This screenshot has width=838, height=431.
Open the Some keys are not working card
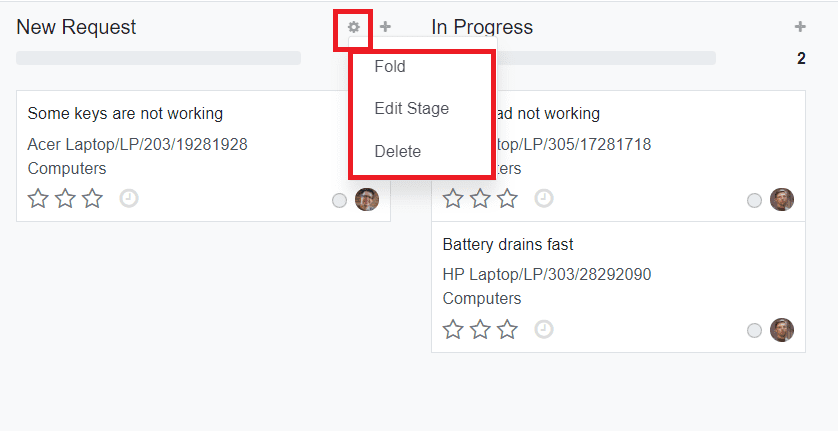coord(125,113)
